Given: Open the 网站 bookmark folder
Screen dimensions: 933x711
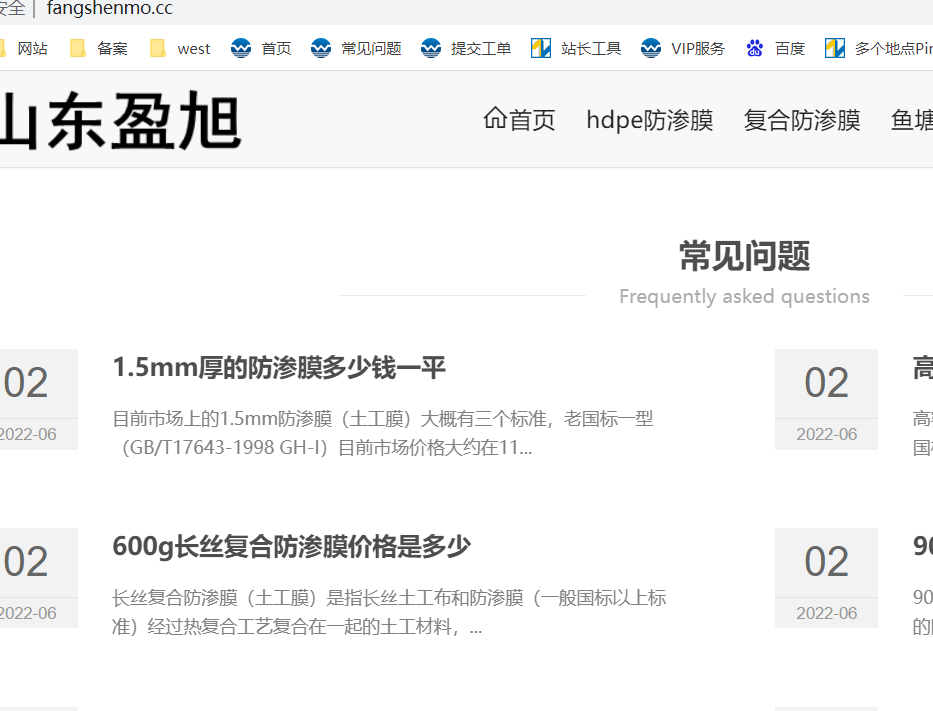Looking at the screenshot, I should pos(22,48).
